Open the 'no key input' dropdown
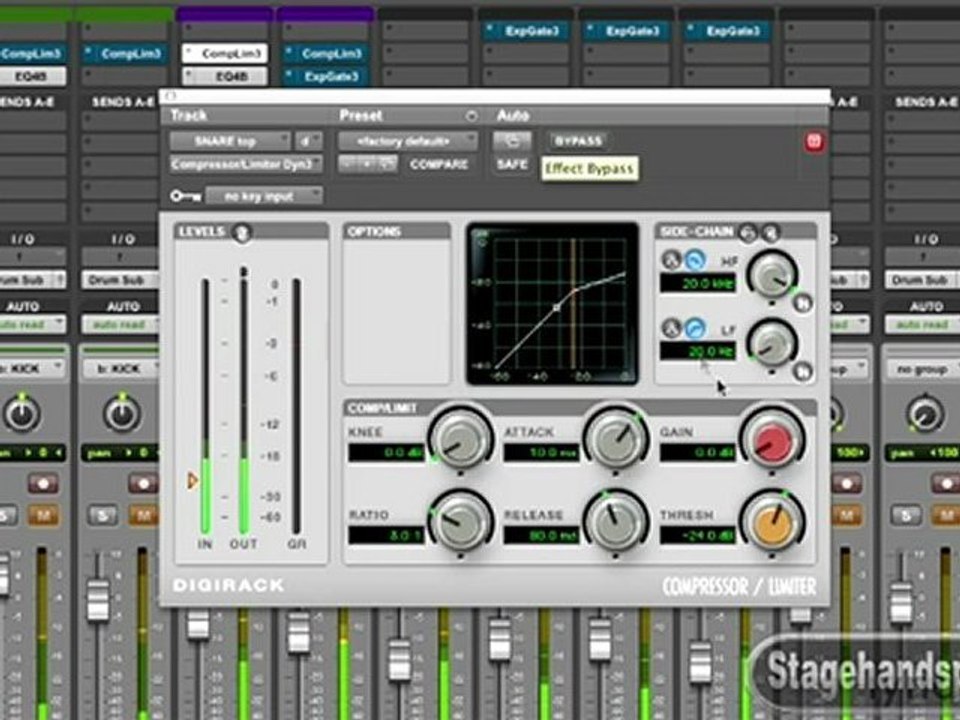The width and height of the screenshot is (960, 720). [264, 196]
